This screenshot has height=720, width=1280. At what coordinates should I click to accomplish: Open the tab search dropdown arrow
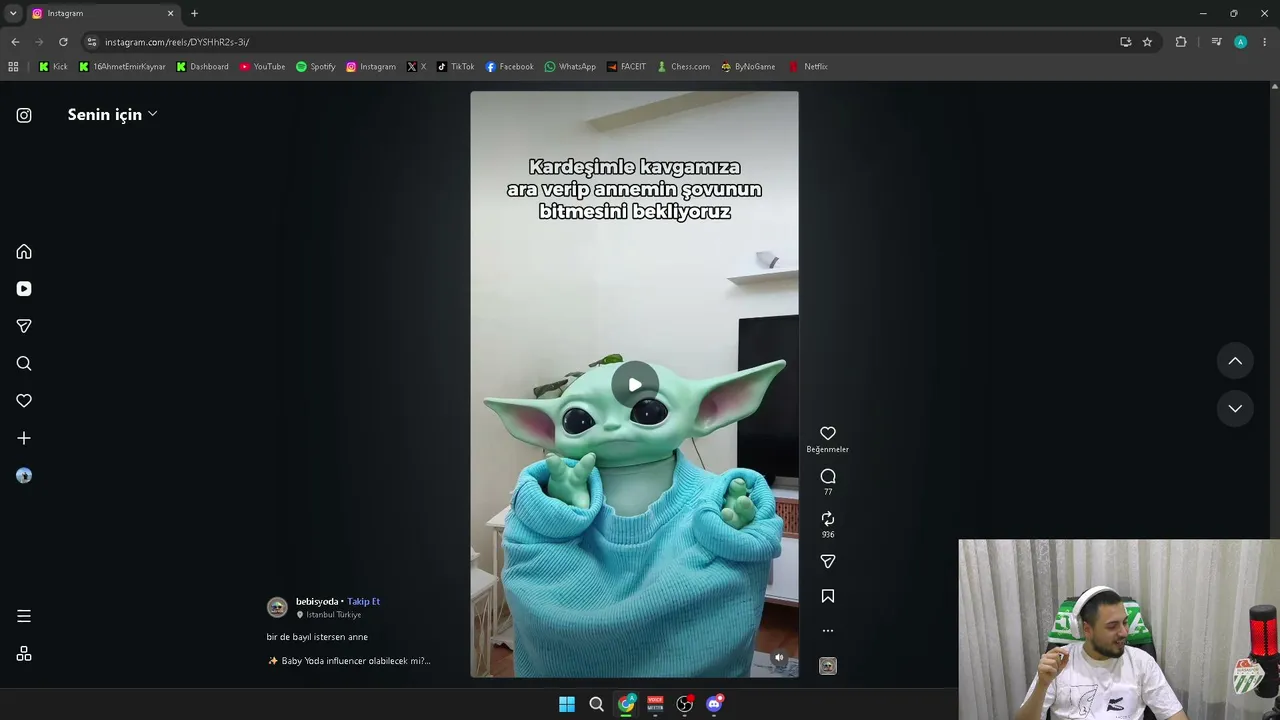click(x=13, y=13)
